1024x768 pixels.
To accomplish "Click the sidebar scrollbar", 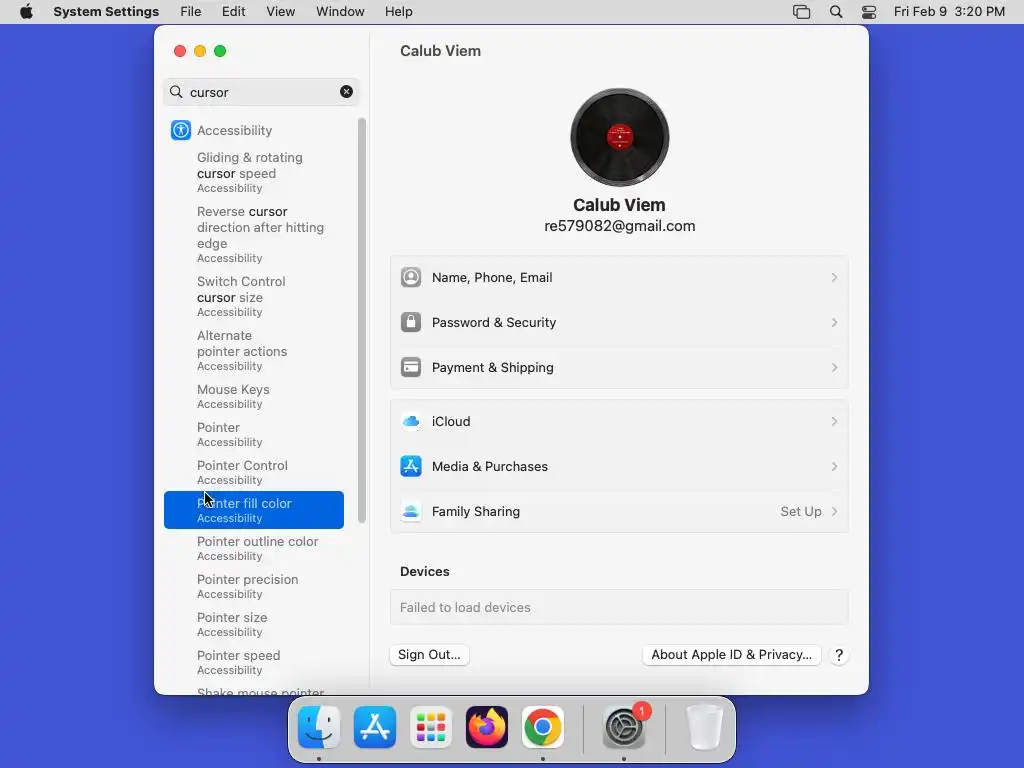I will 362,320.
